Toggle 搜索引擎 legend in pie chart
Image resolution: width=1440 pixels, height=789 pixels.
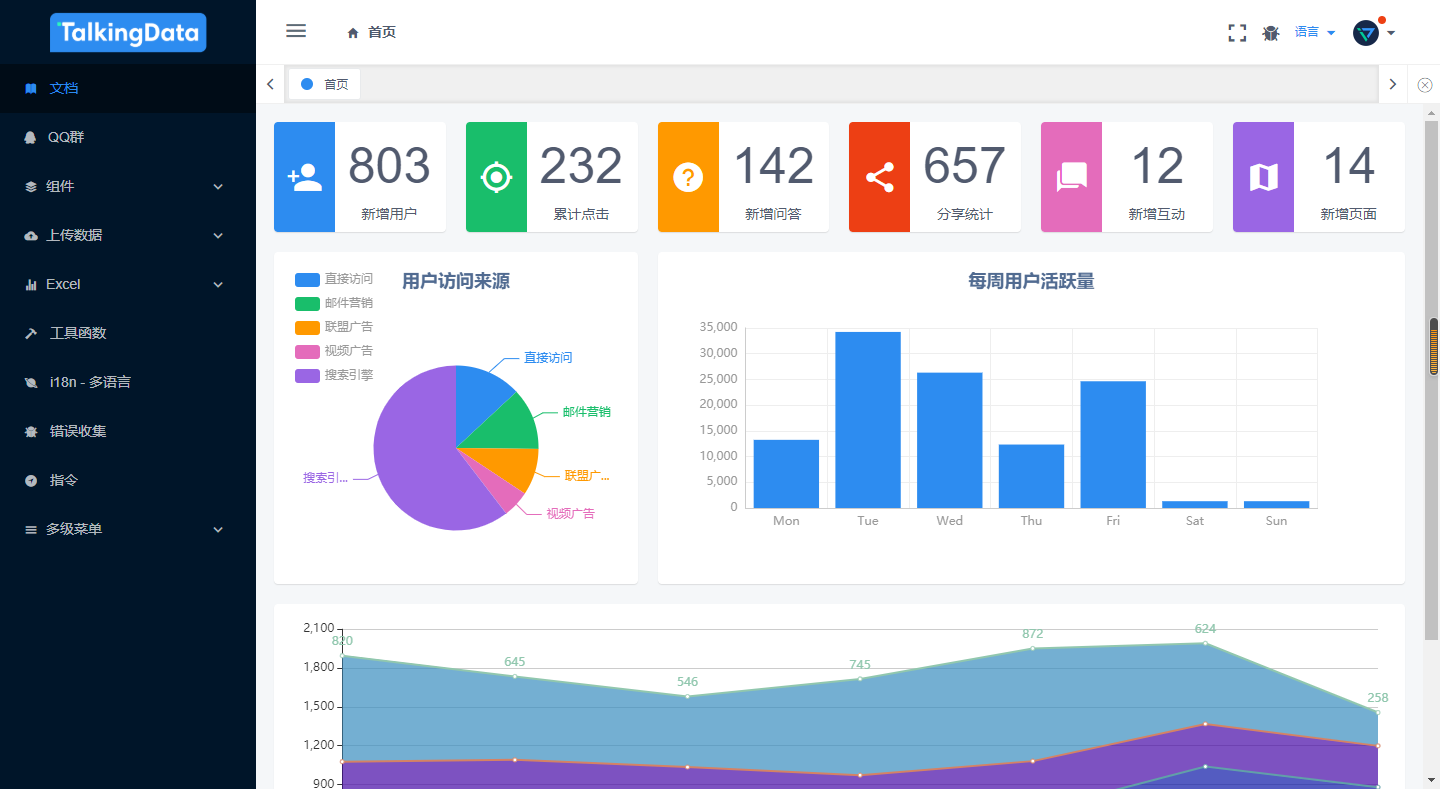pos(334,375)
